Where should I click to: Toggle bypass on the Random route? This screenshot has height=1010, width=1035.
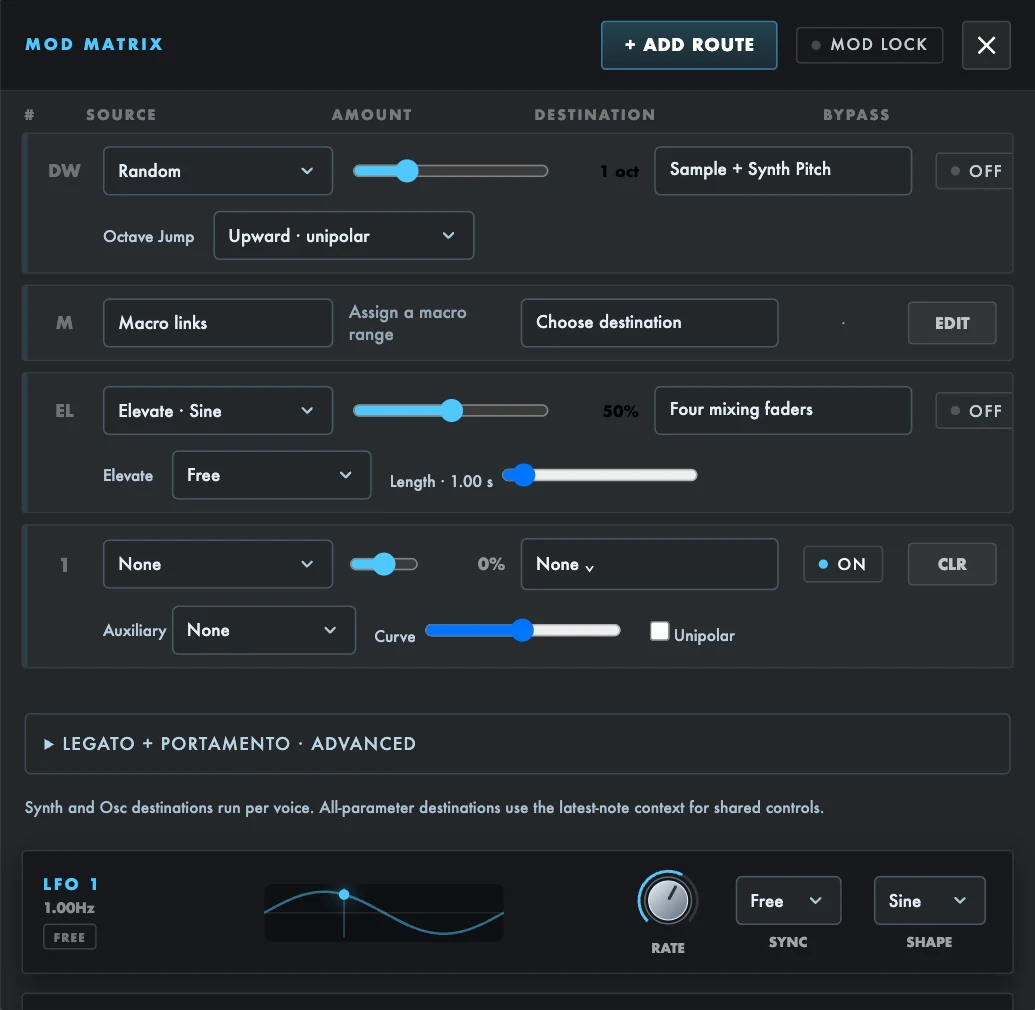click(x=974, y=171)
